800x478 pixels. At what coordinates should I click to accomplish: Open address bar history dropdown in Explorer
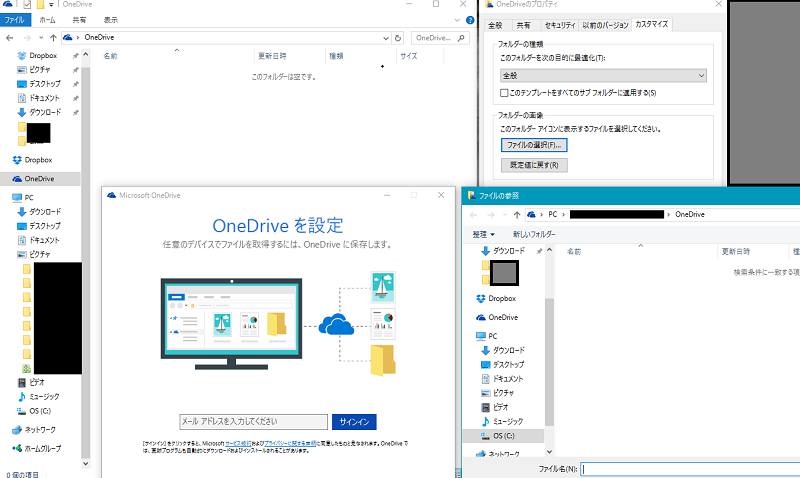[x=386, y=38]
